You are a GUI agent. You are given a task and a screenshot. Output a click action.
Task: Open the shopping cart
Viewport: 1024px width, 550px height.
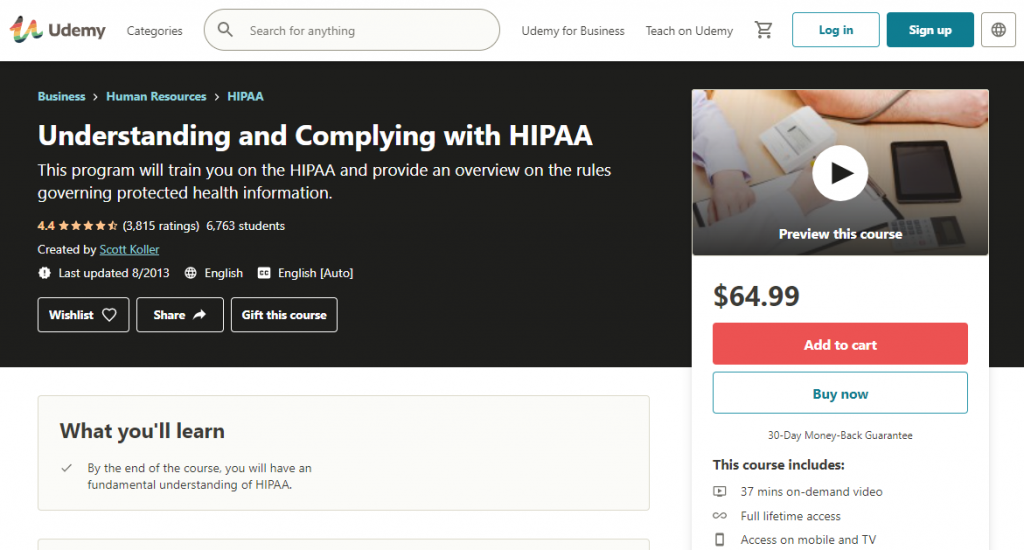click(x=764, y=30)
